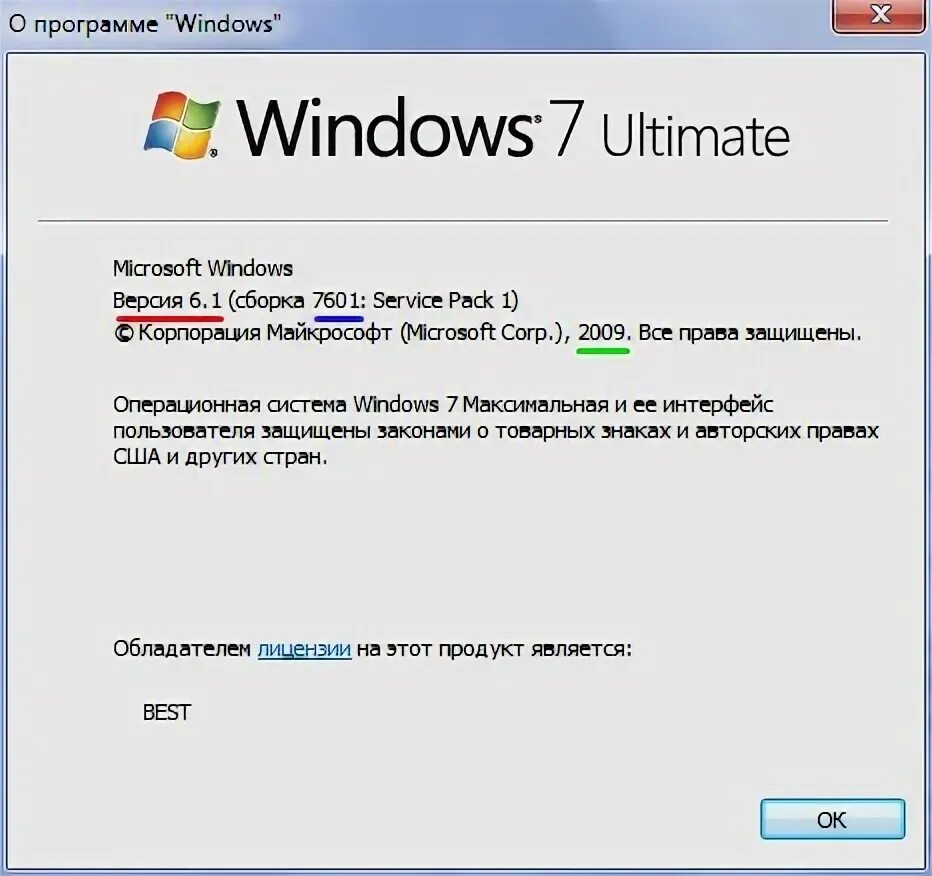Click the license holder name BEST
This screenshot has height=876, width=932.
166,712
